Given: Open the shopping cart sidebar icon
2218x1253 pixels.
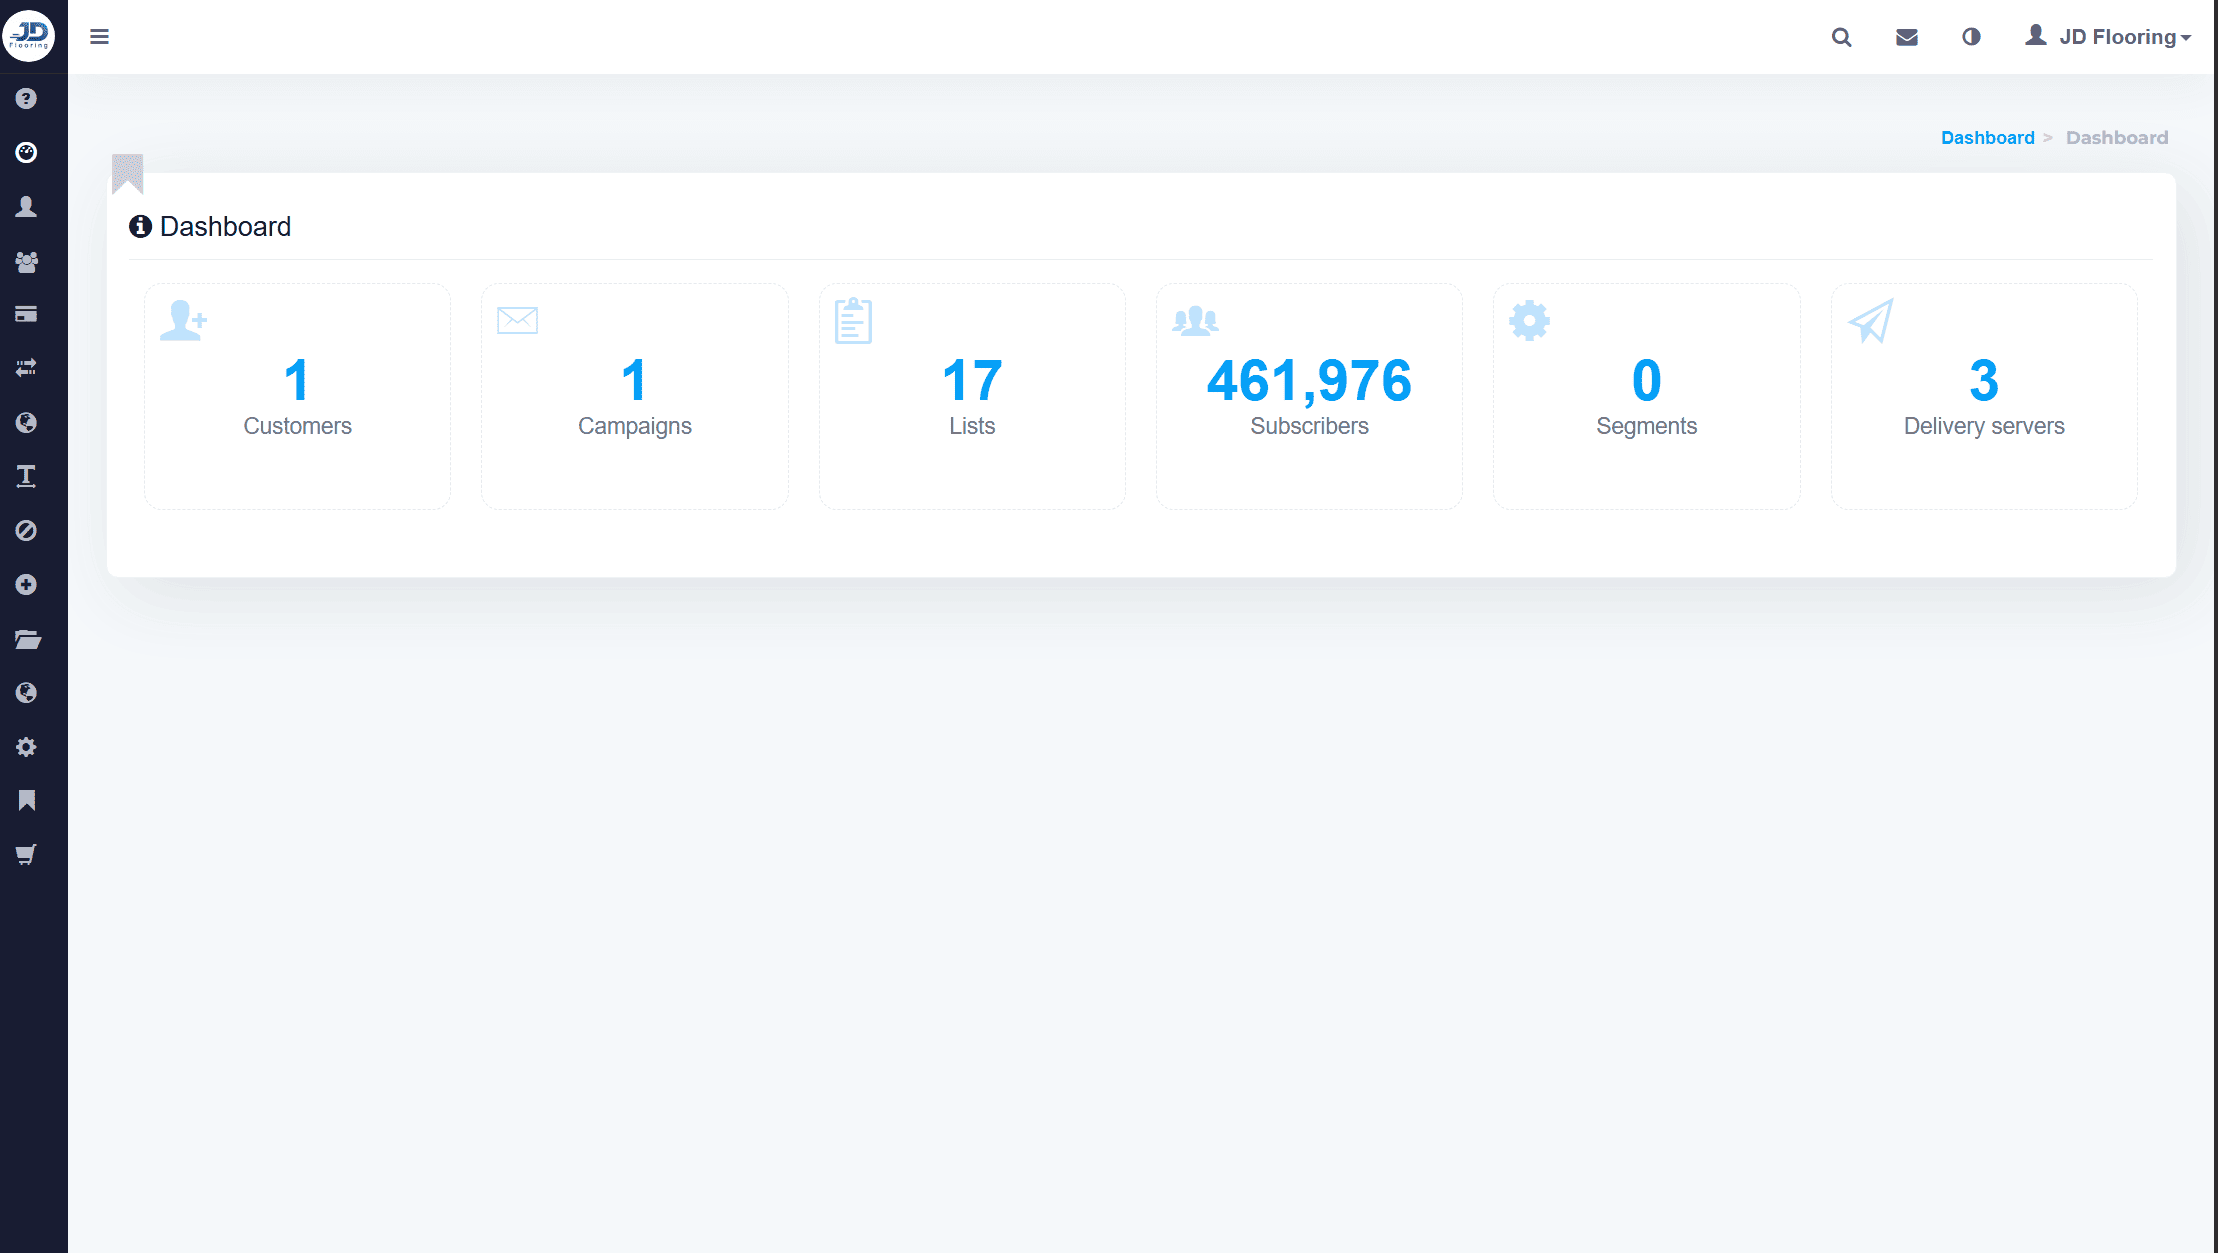Looking at the screenshot, I should pyautogui.click(x=27, y=854).
